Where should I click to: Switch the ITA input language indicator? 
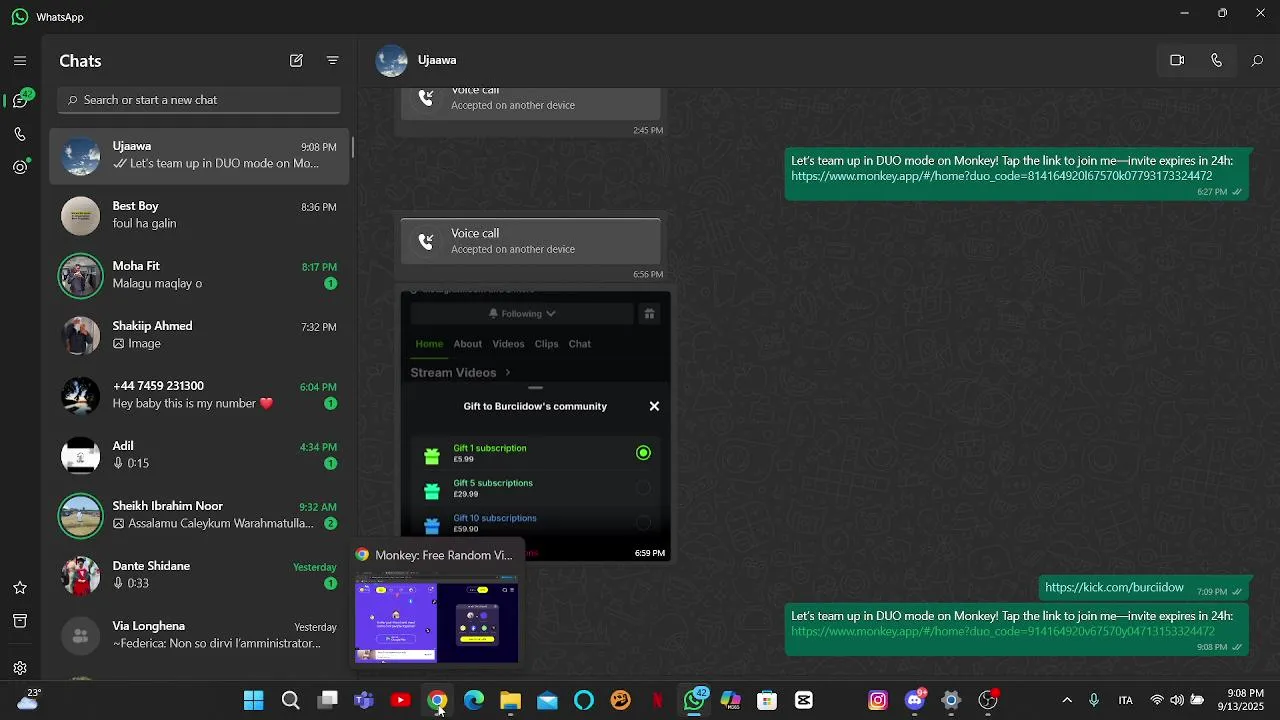coord(1126,700)
